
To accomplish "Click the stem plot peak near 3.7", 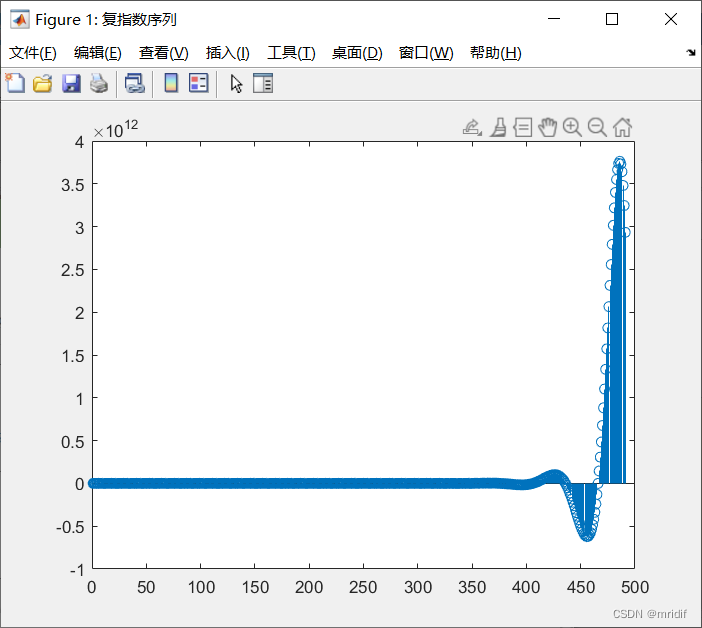I will pyautogui.click(x=620, y=162).
